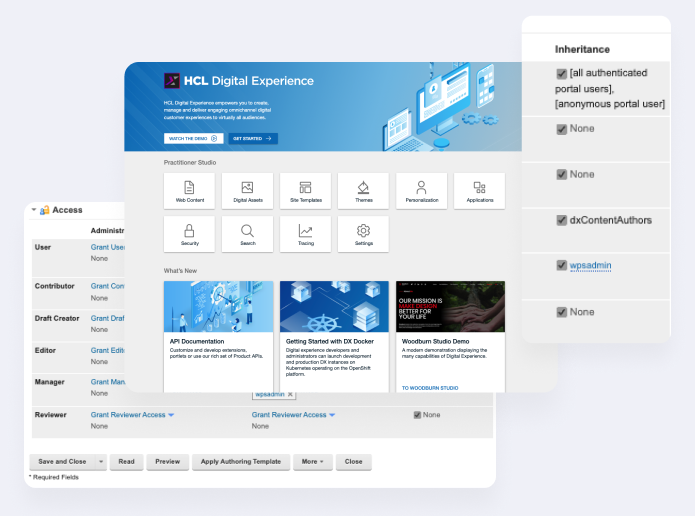Viewport: 695px width, 516px height.
Task: Click the Watch the Demo button
Action: (193, 138)
